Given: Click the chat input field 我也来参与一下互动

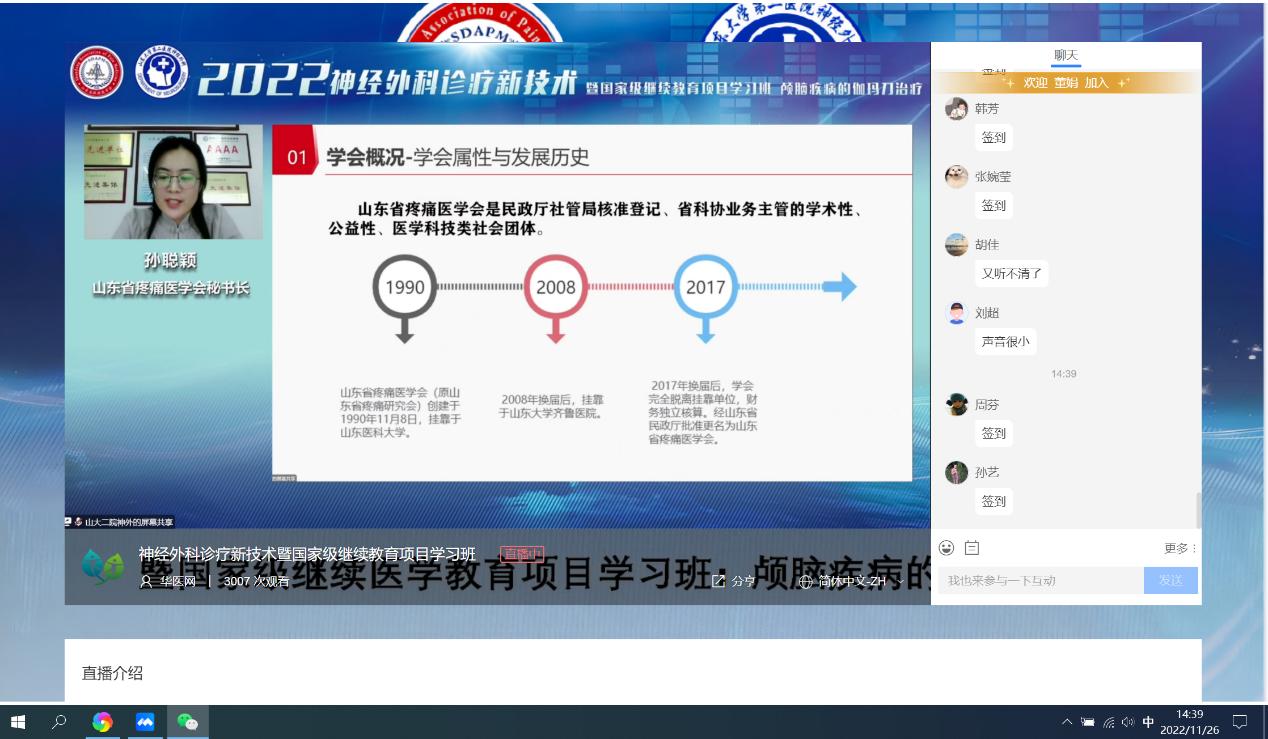Looking at the screenshot, I should [1040, 580].
